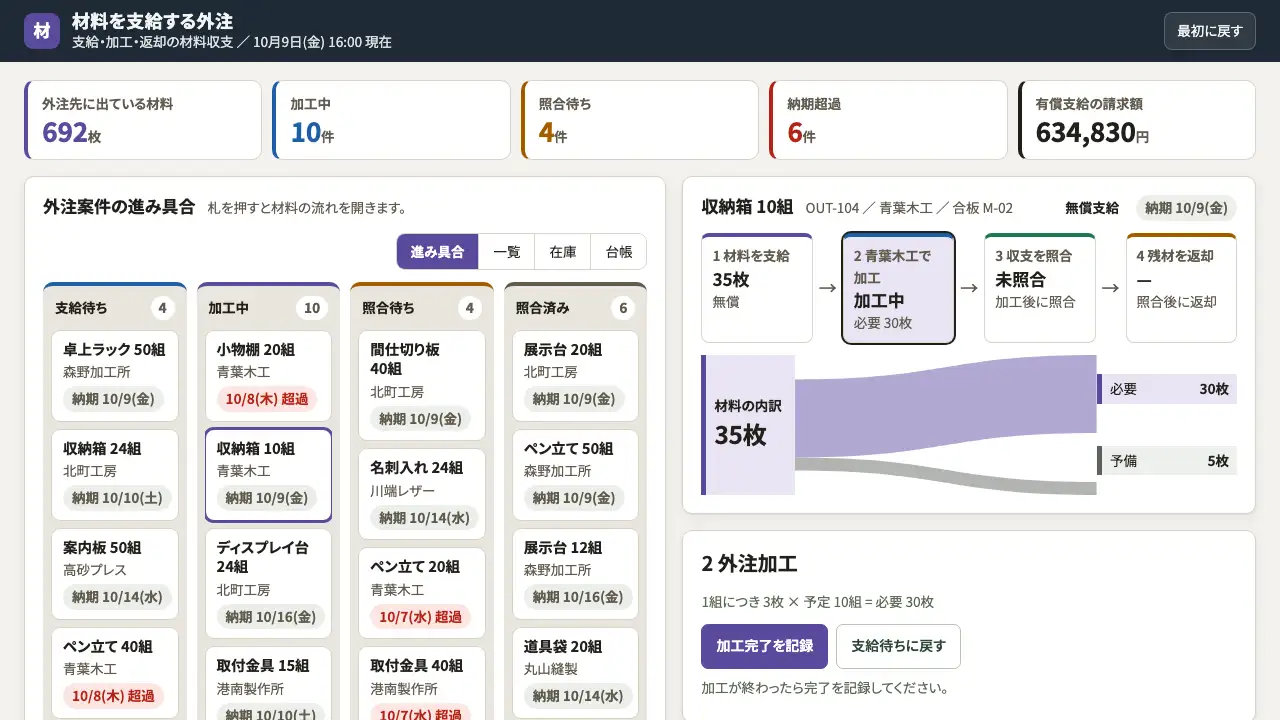The height and width of the screenshot is (720, 1280).
Task: Open the ペン立て 50組 森野加工所 card
Action: click(575, 475)
